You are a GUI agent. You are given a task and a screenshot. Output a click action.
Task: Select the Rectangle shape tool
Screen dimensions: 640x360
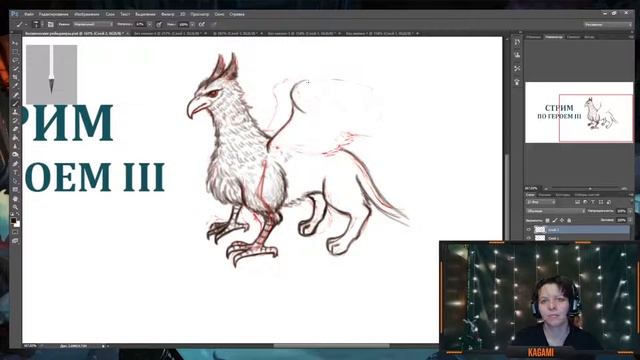point(15,190)
